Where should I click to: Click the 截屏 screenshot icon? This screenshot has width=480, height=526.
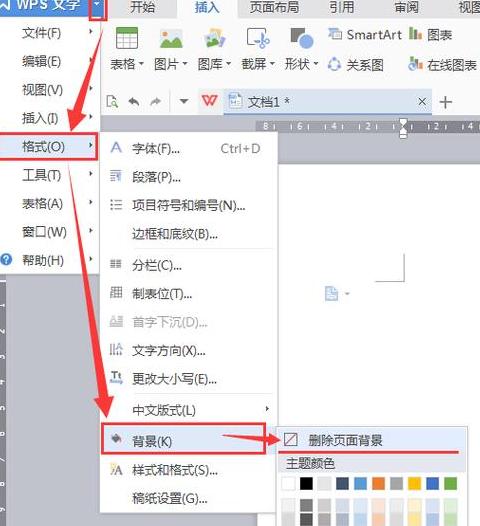coord(258,38)
